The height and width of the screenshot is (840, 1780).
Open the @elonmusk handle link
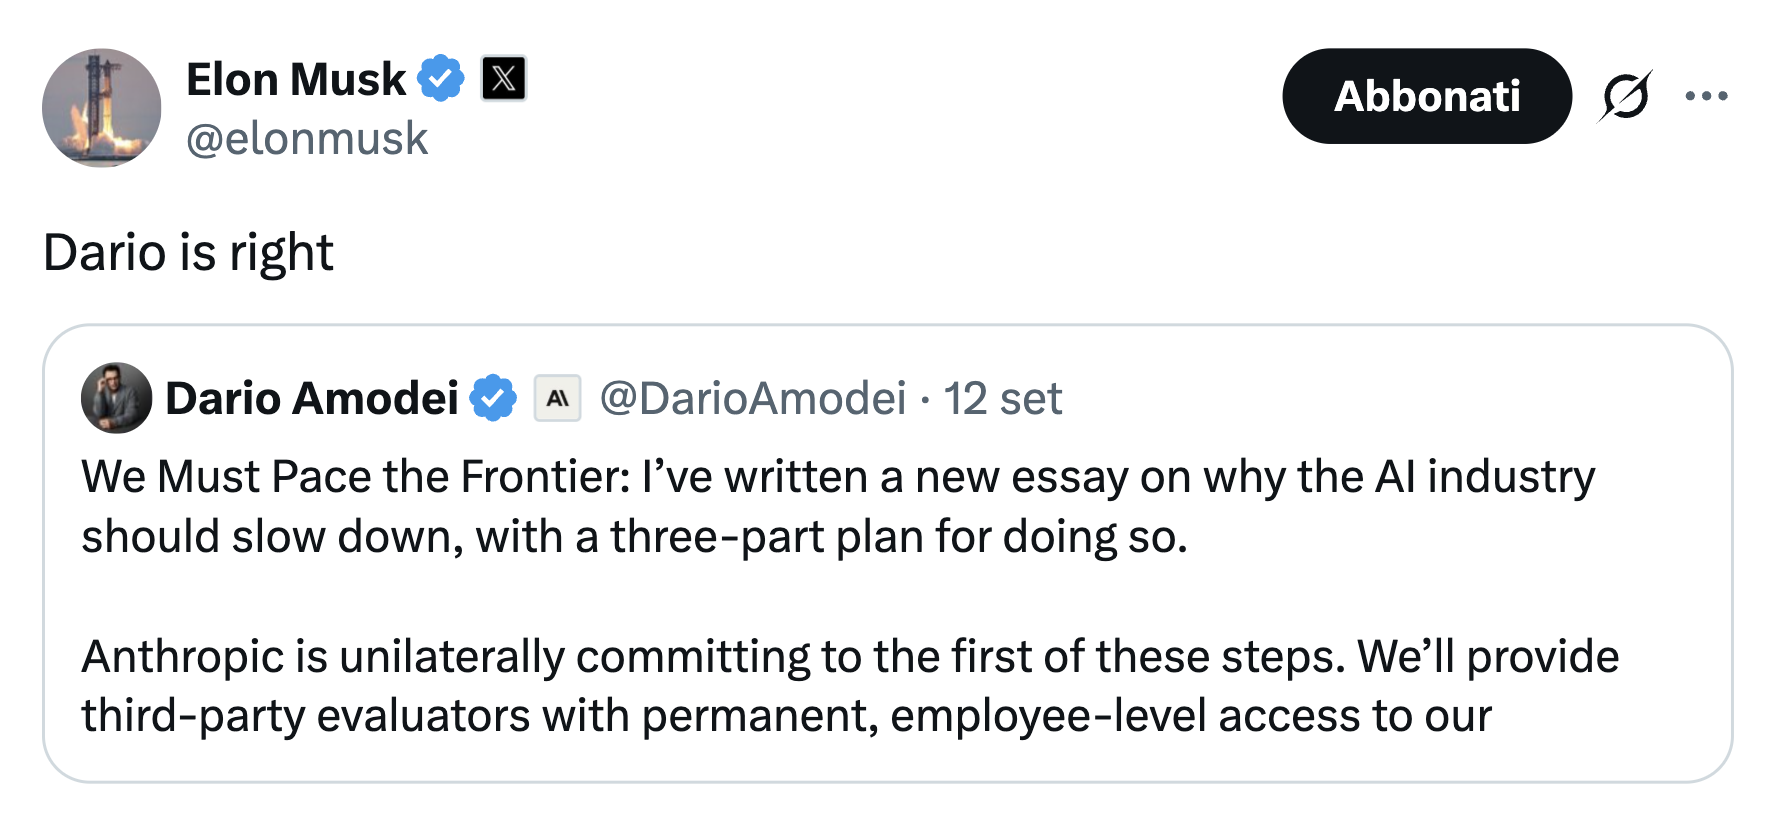(307, 138)
